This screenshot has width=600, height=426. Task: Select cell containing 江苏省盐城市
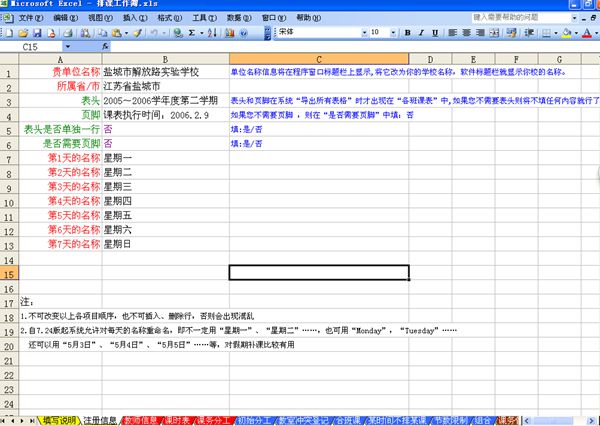tap(166, 86)
